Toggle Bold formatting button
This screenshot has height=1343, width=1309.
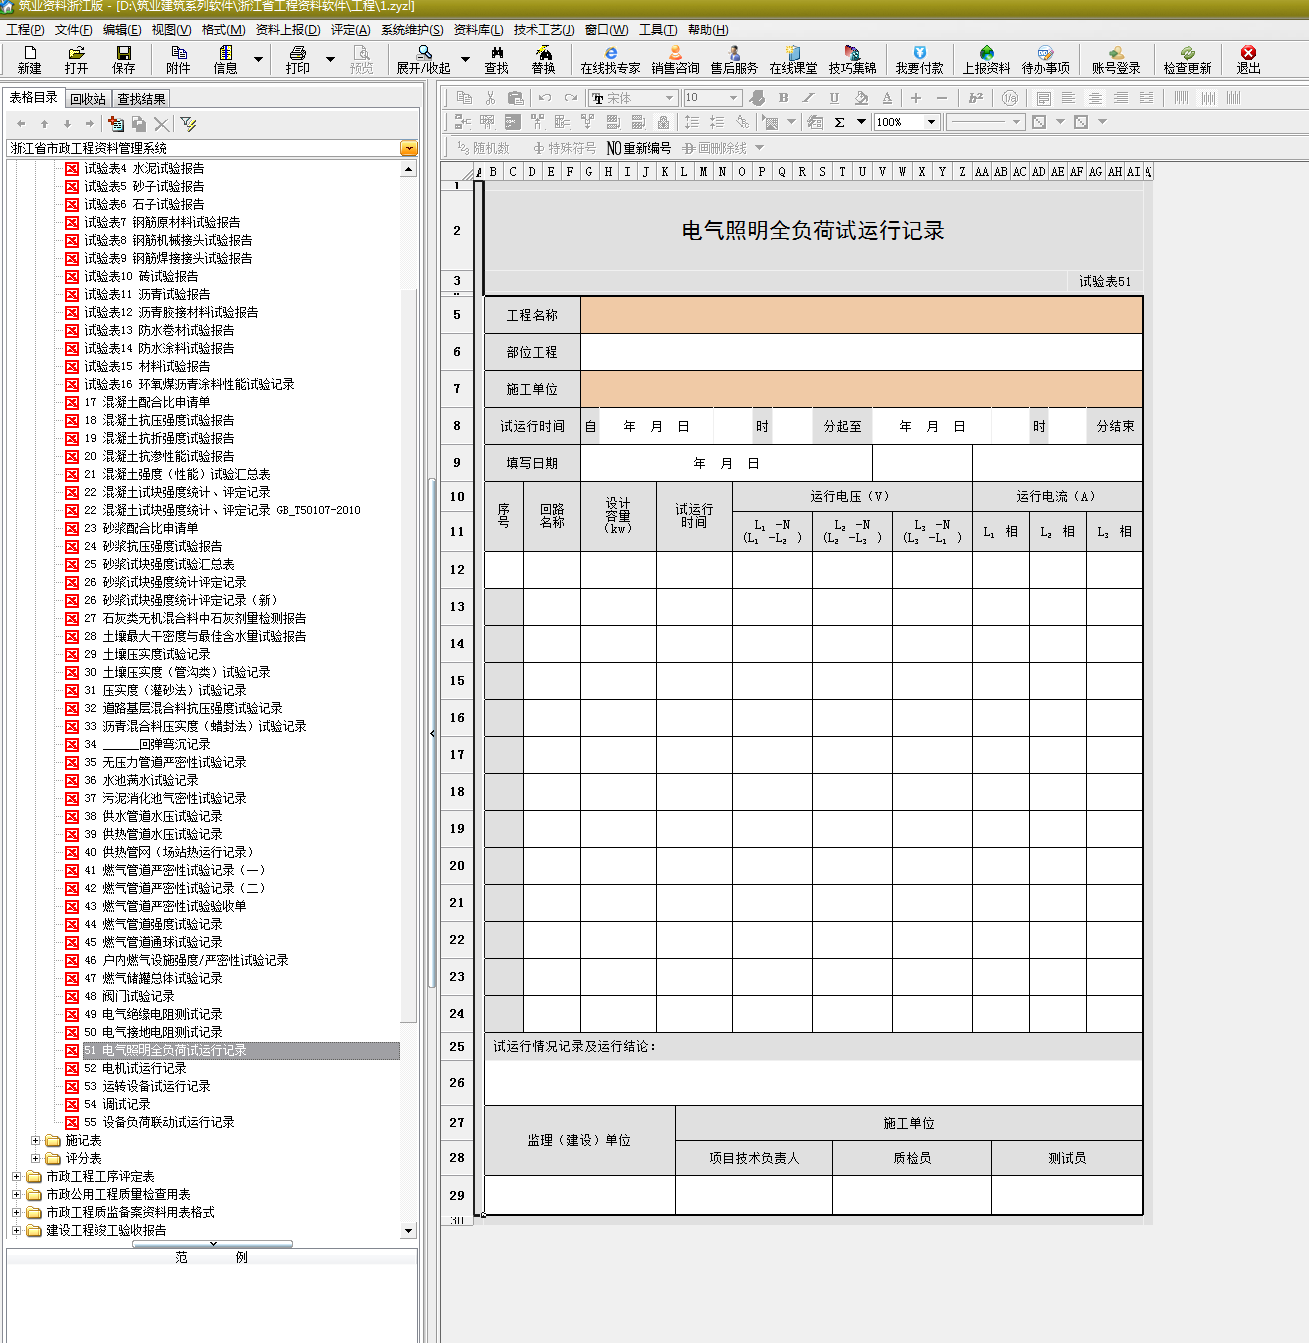(783, 98)
